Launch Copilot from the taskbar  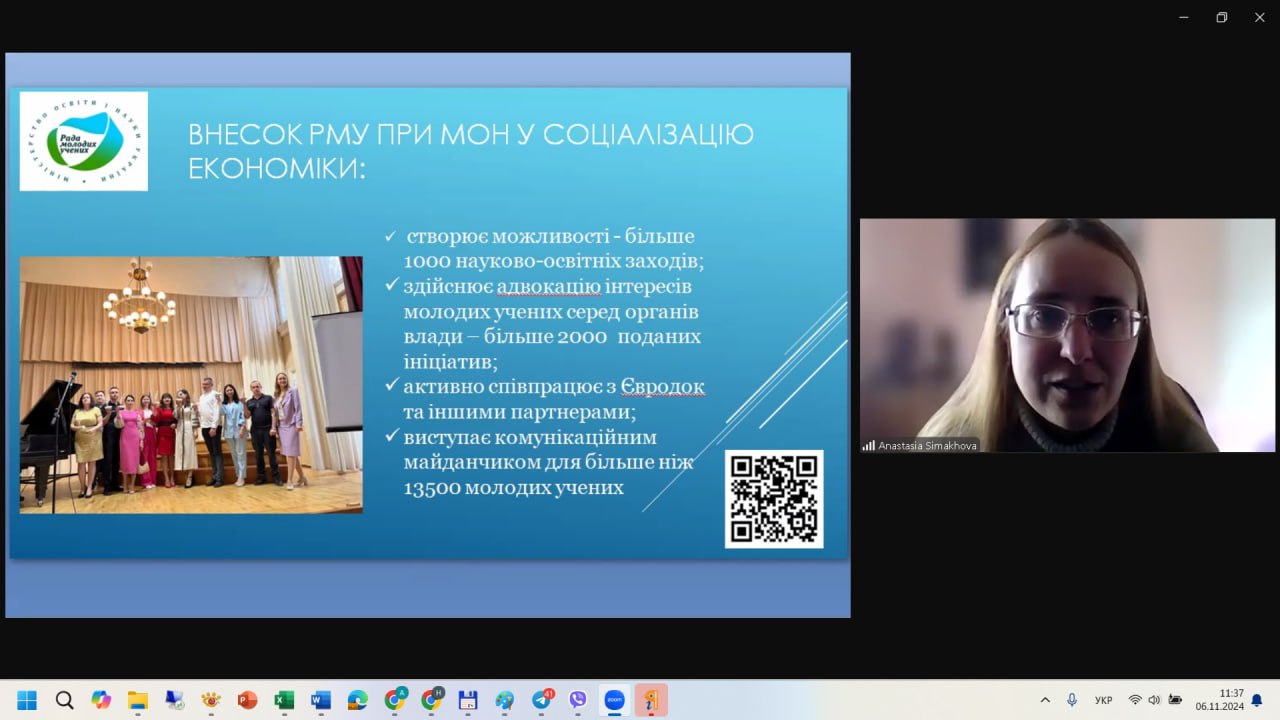click(101, 700)
